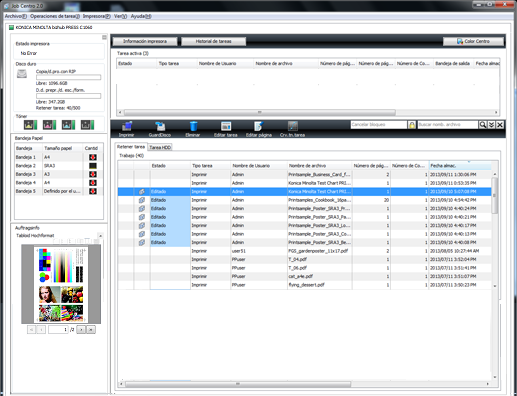The width and height of the screenshot is (517, 396).
Task: Open the Operaciones de tarea menu
Action: click(55, 16)
